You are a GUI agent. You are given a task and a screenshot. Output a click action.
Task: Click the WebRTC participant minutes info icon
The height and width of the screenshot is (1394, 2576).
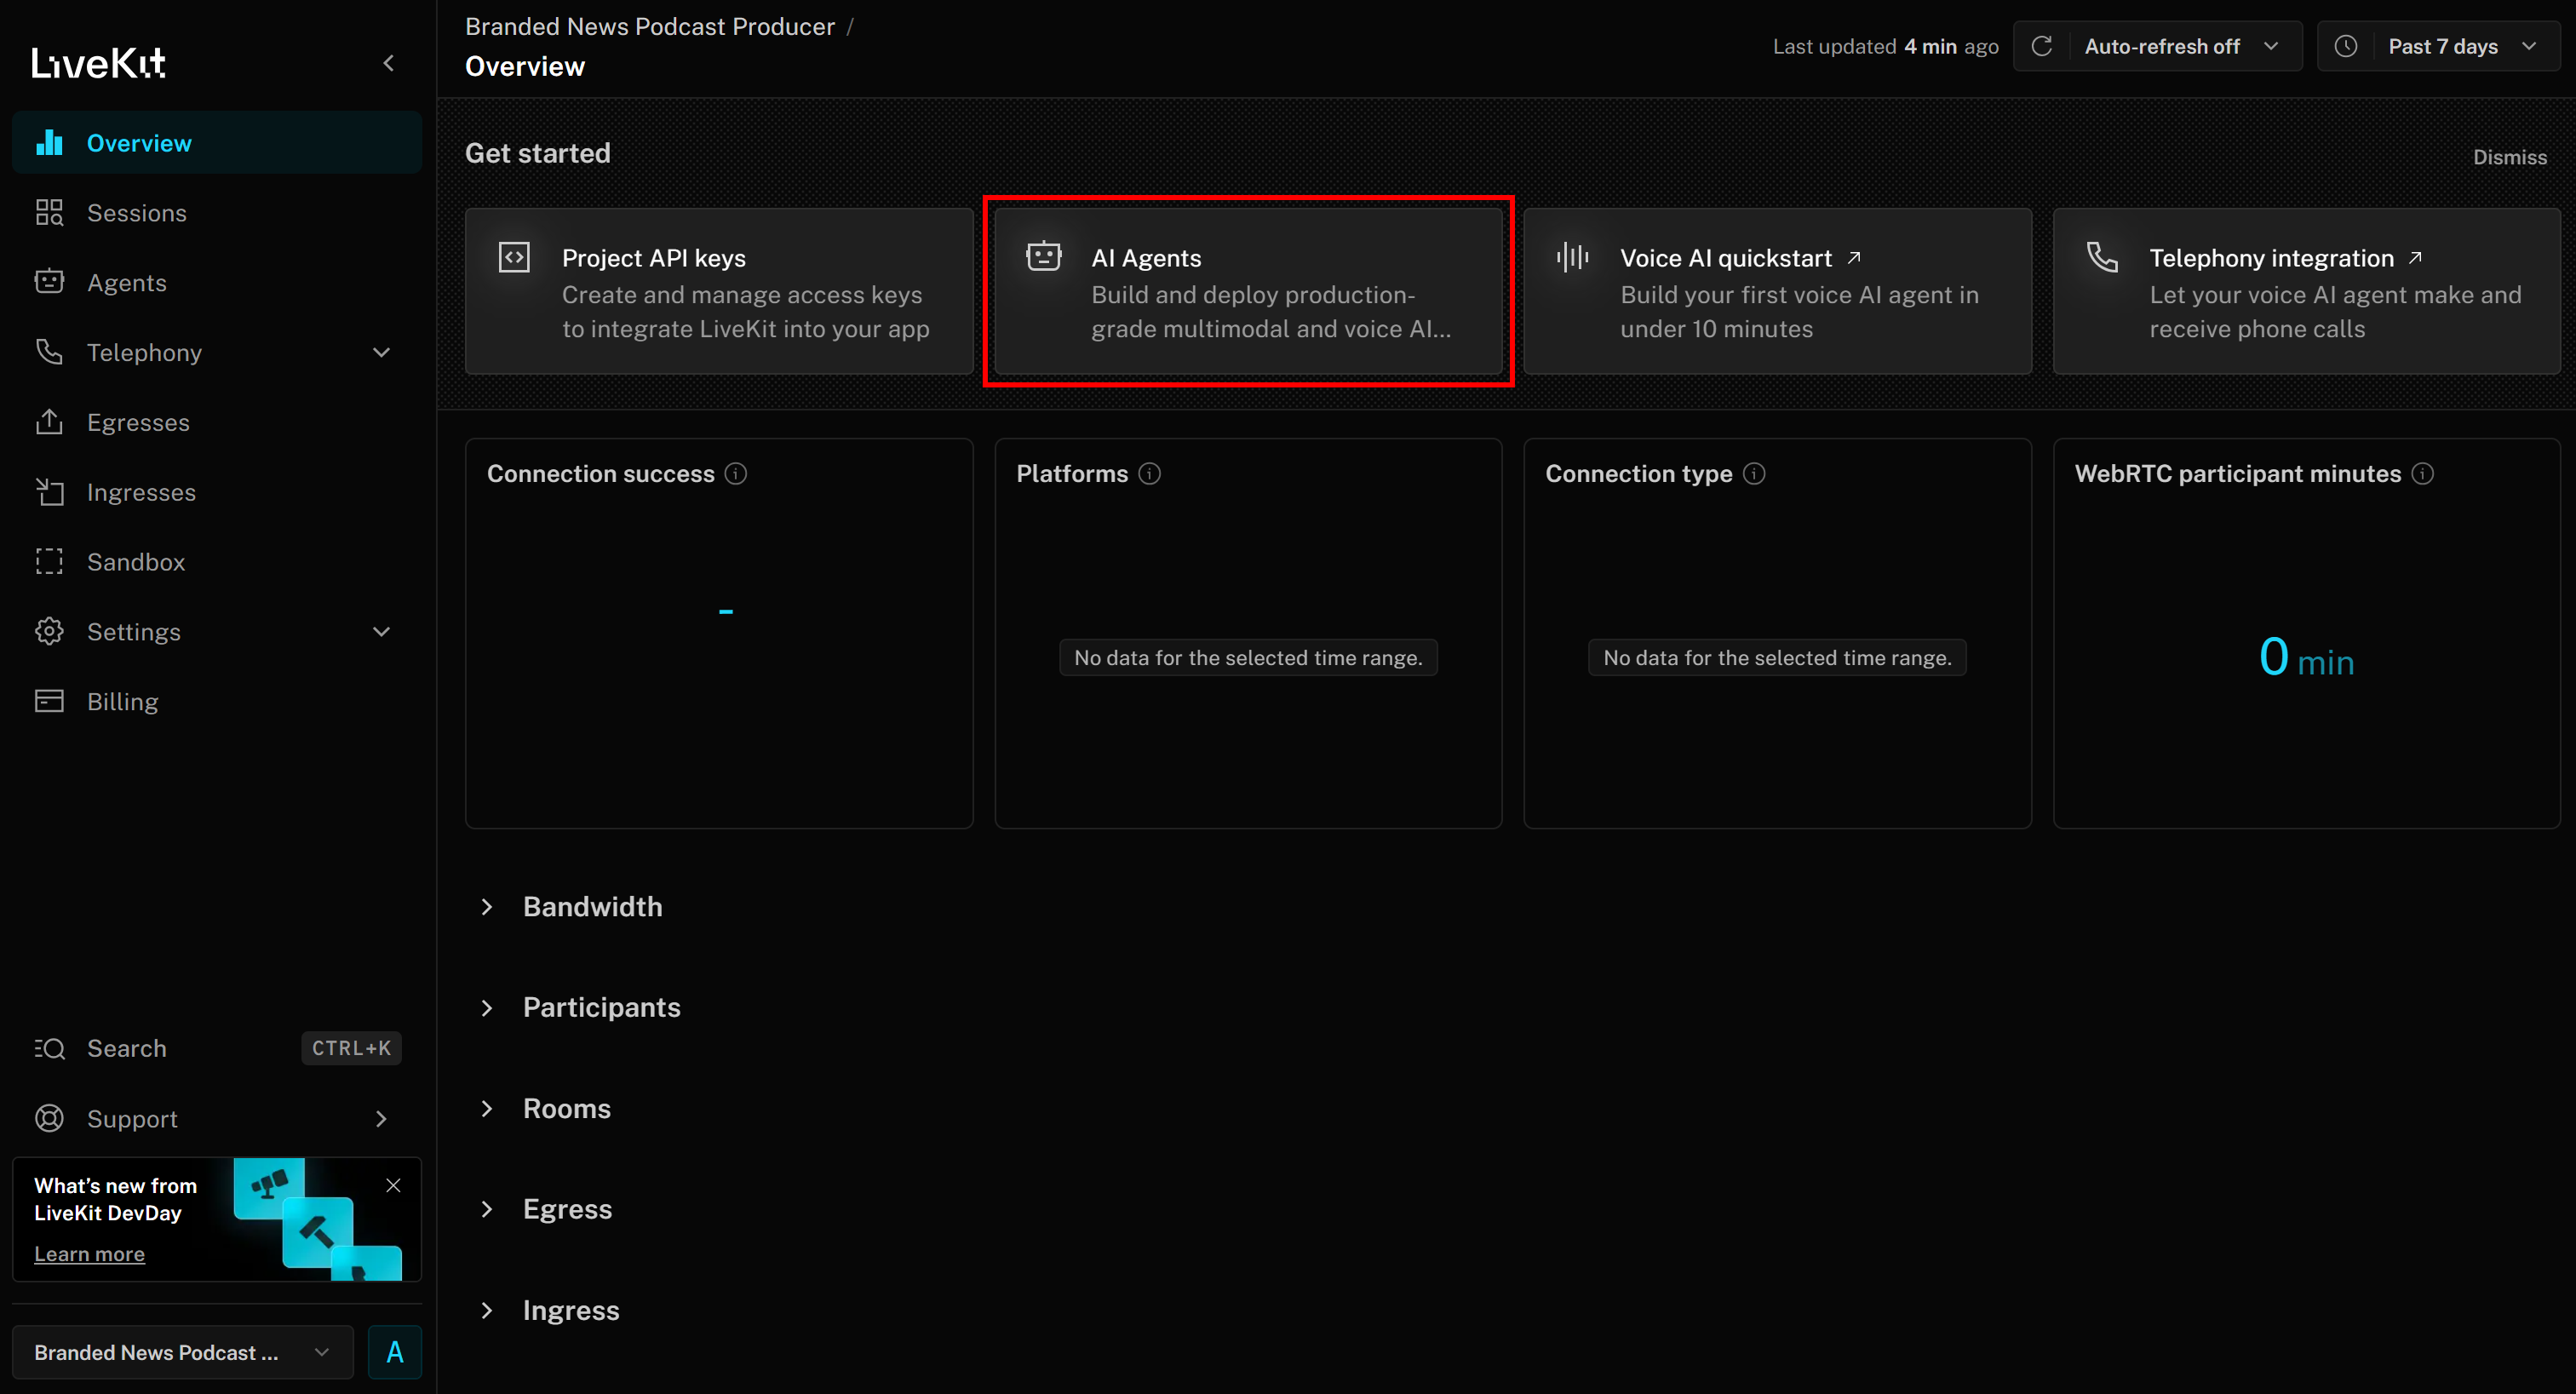pos(2423,474)
